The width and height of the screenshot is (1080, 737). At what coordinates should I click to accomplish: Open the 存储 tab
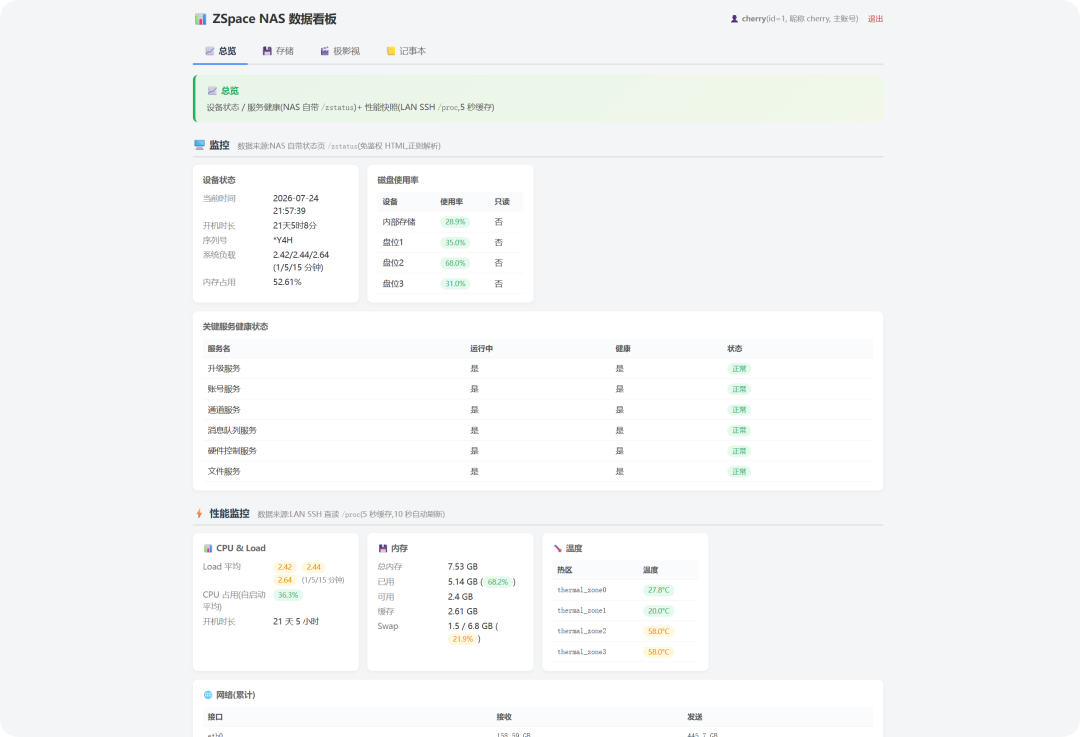pyautogui.click(x=278, y=51)
